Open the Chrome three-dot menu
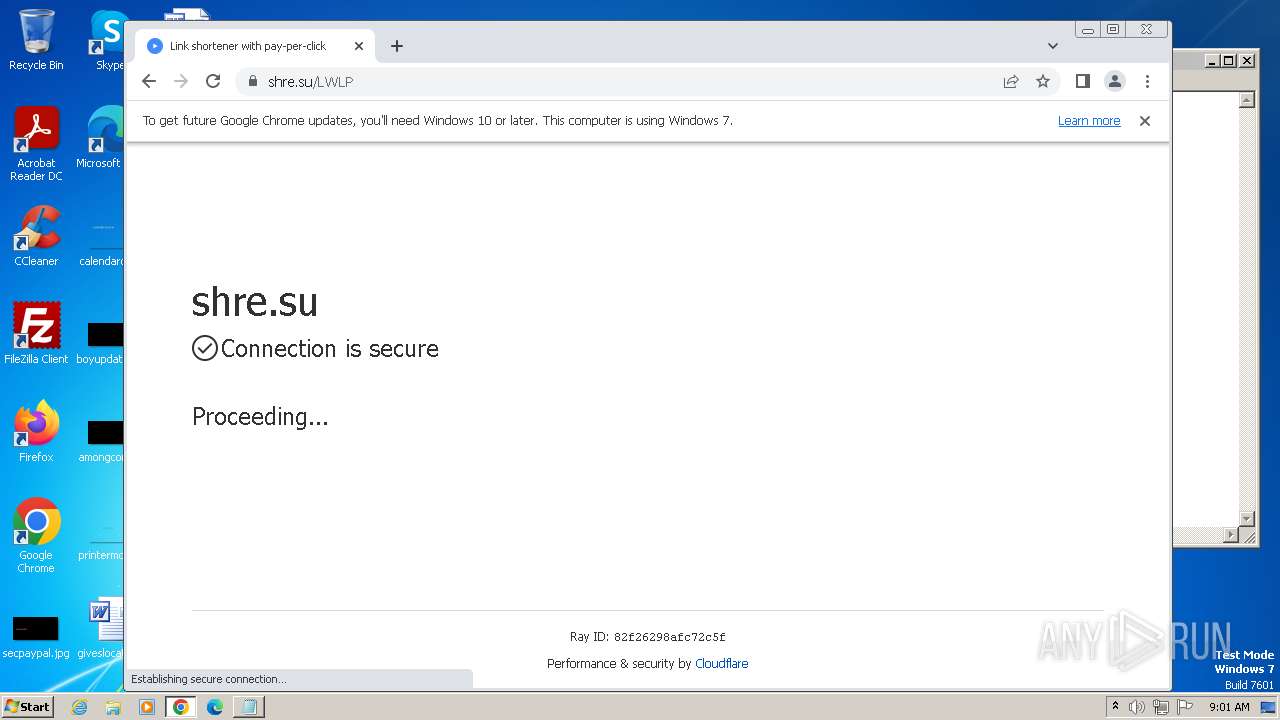Viewport: 1280px width, 720px height. 1147,81
